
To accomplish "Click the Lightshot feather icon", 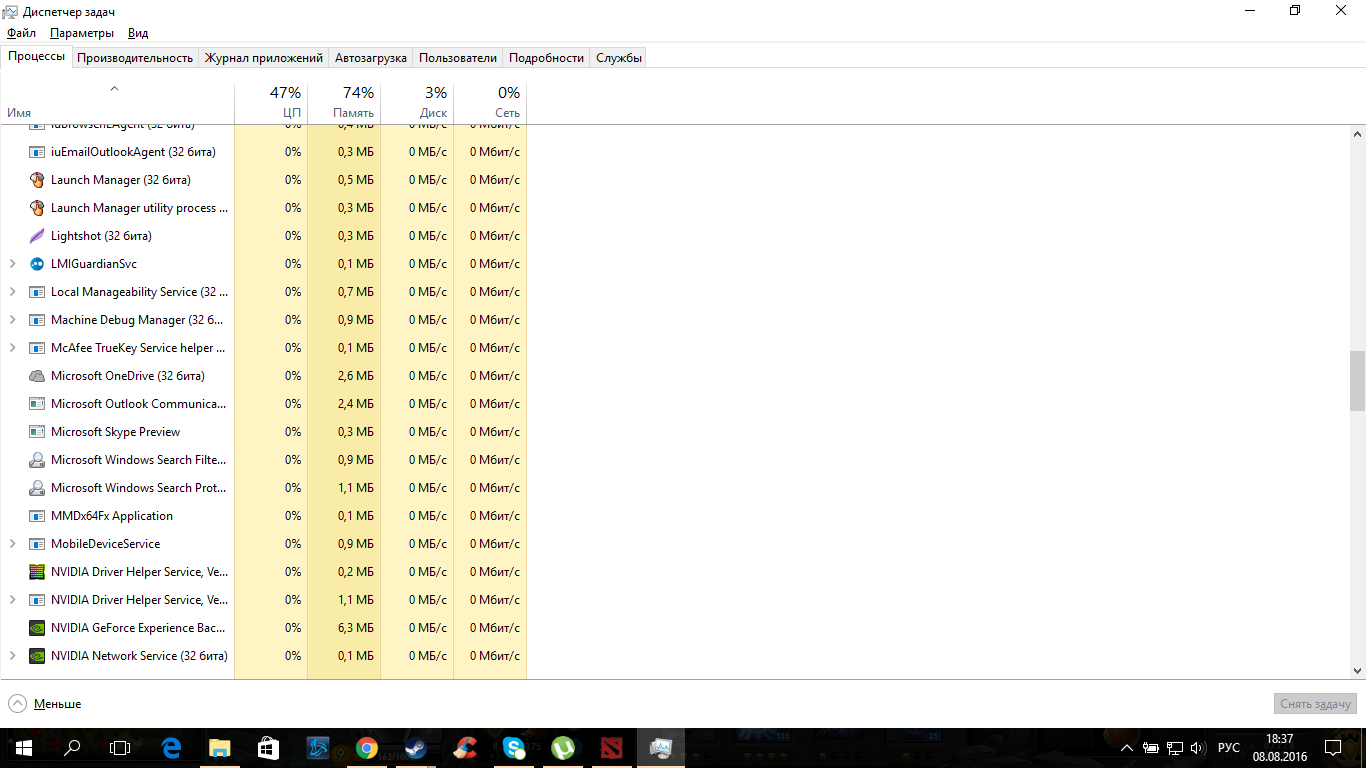I will click(37, 236).
